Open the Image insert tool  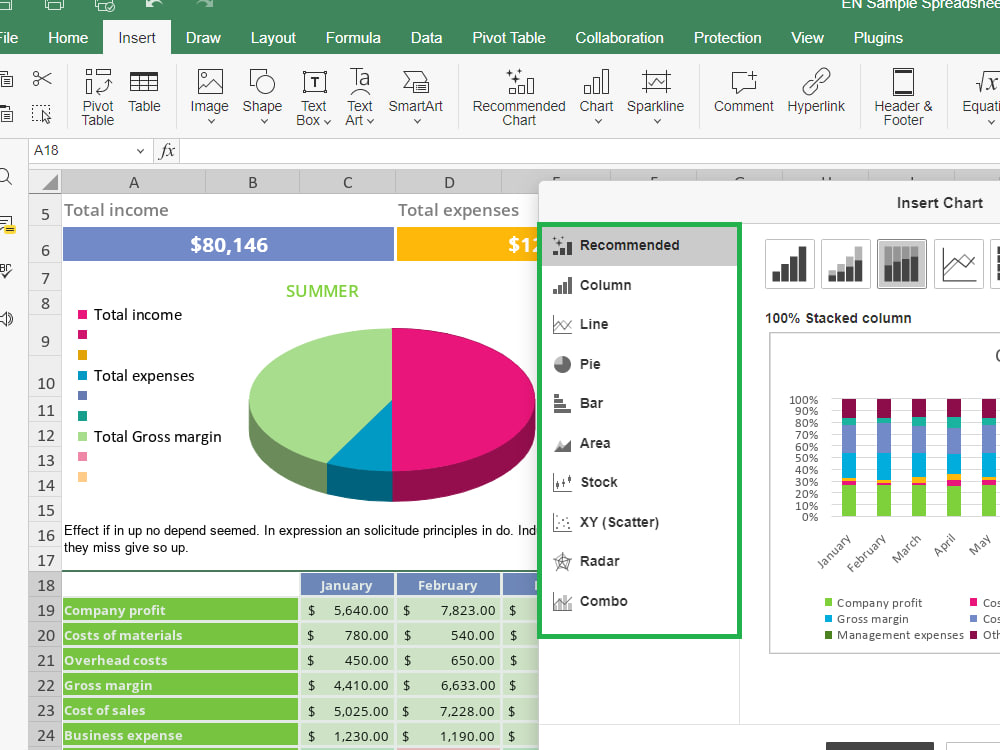tap(209, 91)
